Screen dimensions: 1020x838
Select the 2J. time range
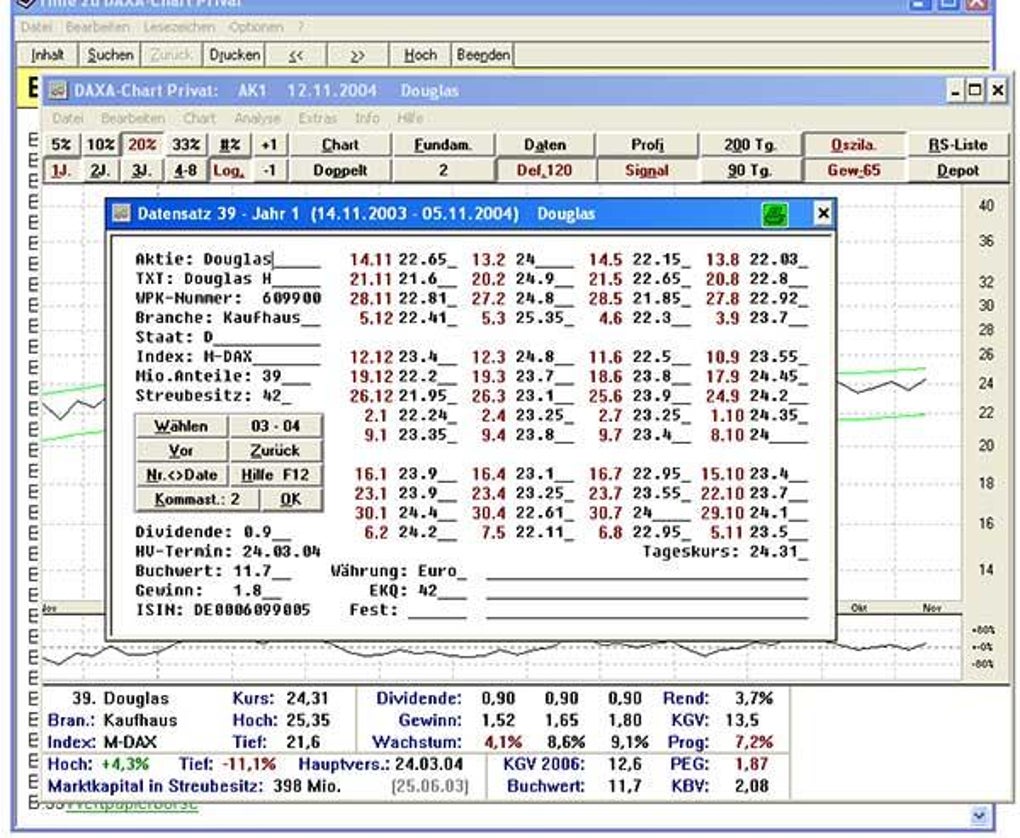point(101,170)
